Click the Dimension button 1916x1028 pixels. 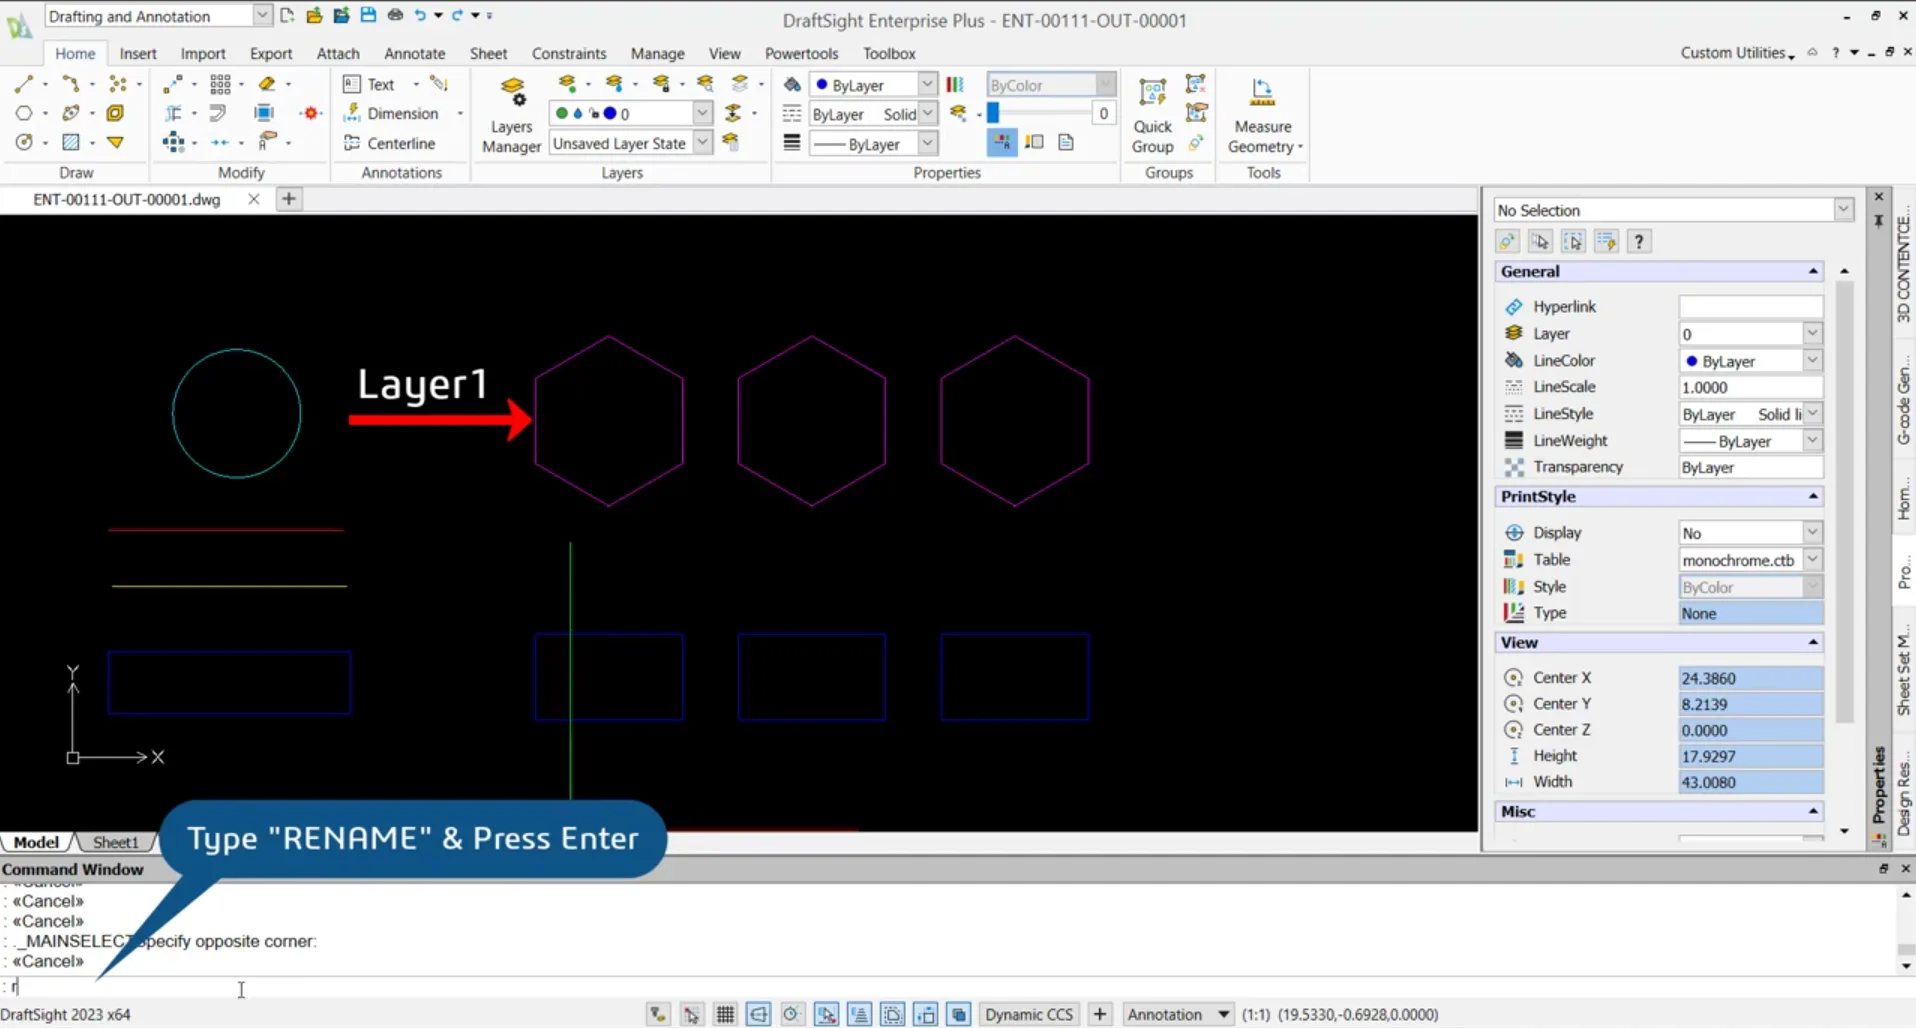(x=402, y=113)
